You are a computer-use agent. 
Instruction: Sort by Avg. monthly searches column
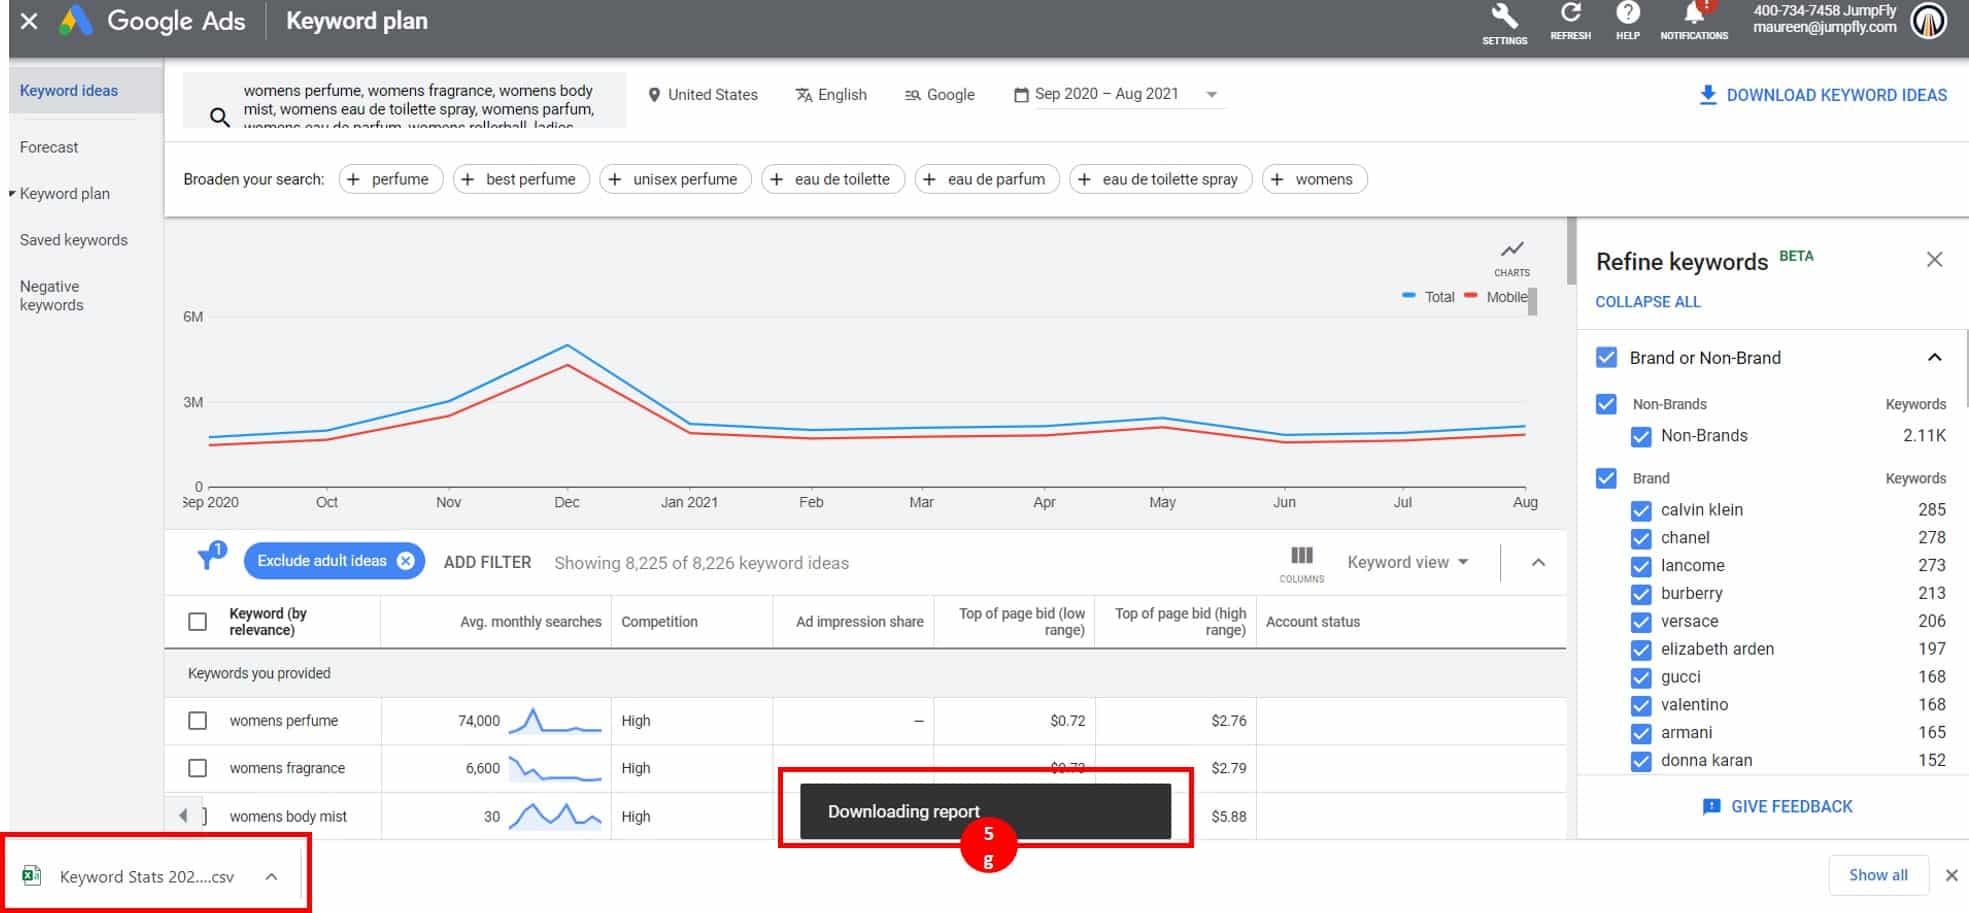coord(530,622)
